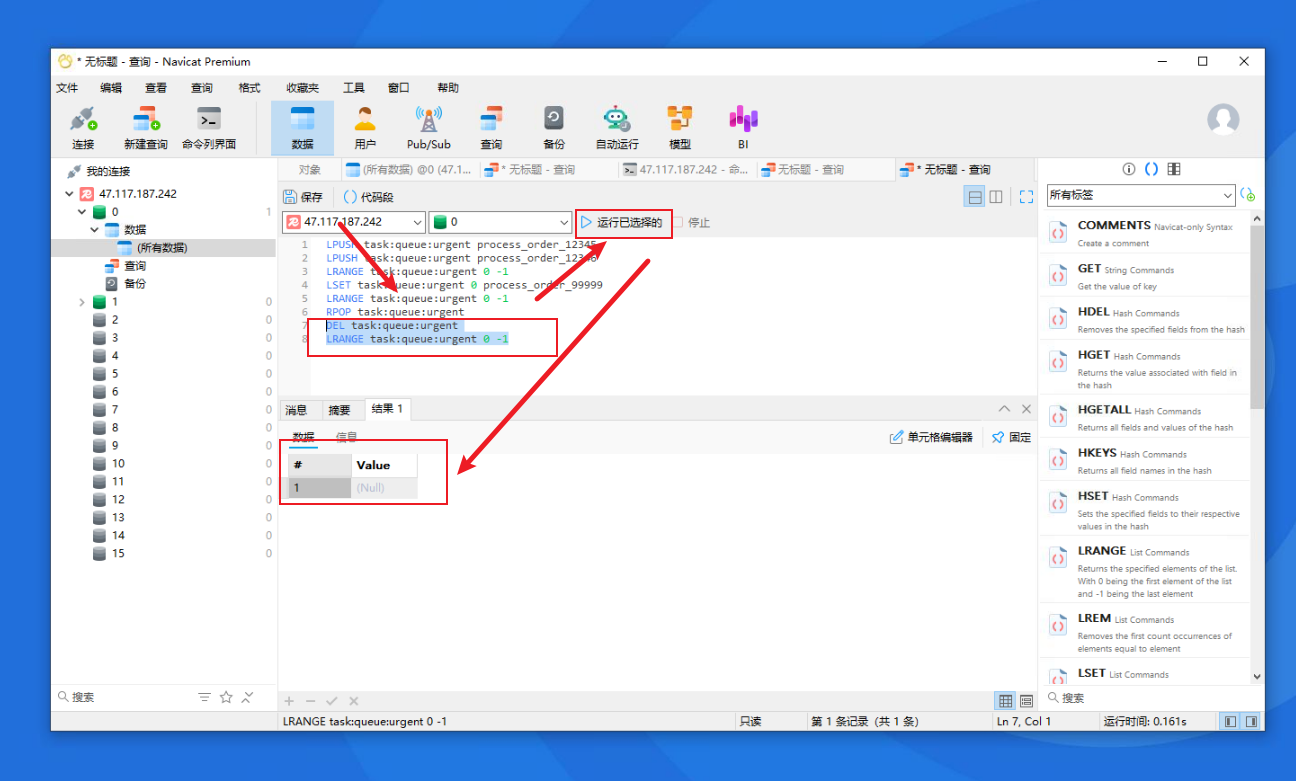Click collapse-all icon in connection pane
Viewport: 1296px width, 781px height.
tap(248, 697)
